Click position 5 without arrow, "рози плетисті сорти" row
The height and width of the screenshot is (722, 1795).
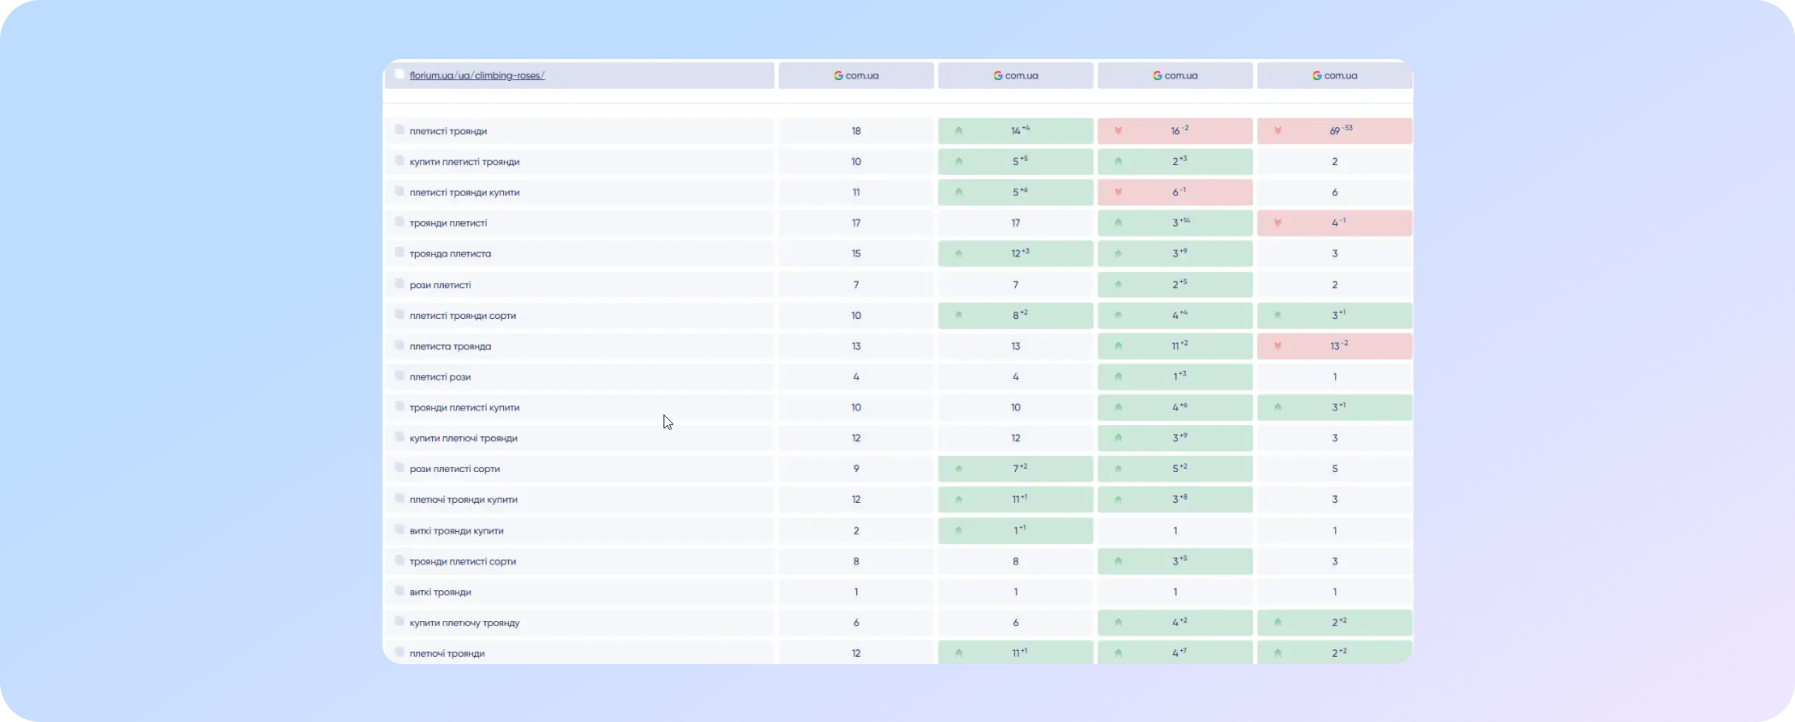pyautogui.click(x=1334, y=469)
